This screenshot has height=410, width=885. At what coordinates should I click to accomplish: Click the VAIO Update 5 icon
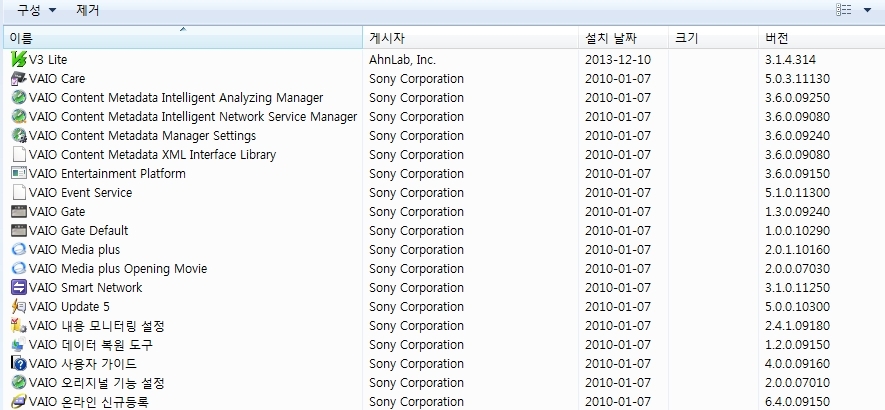(x=19, y=307)
